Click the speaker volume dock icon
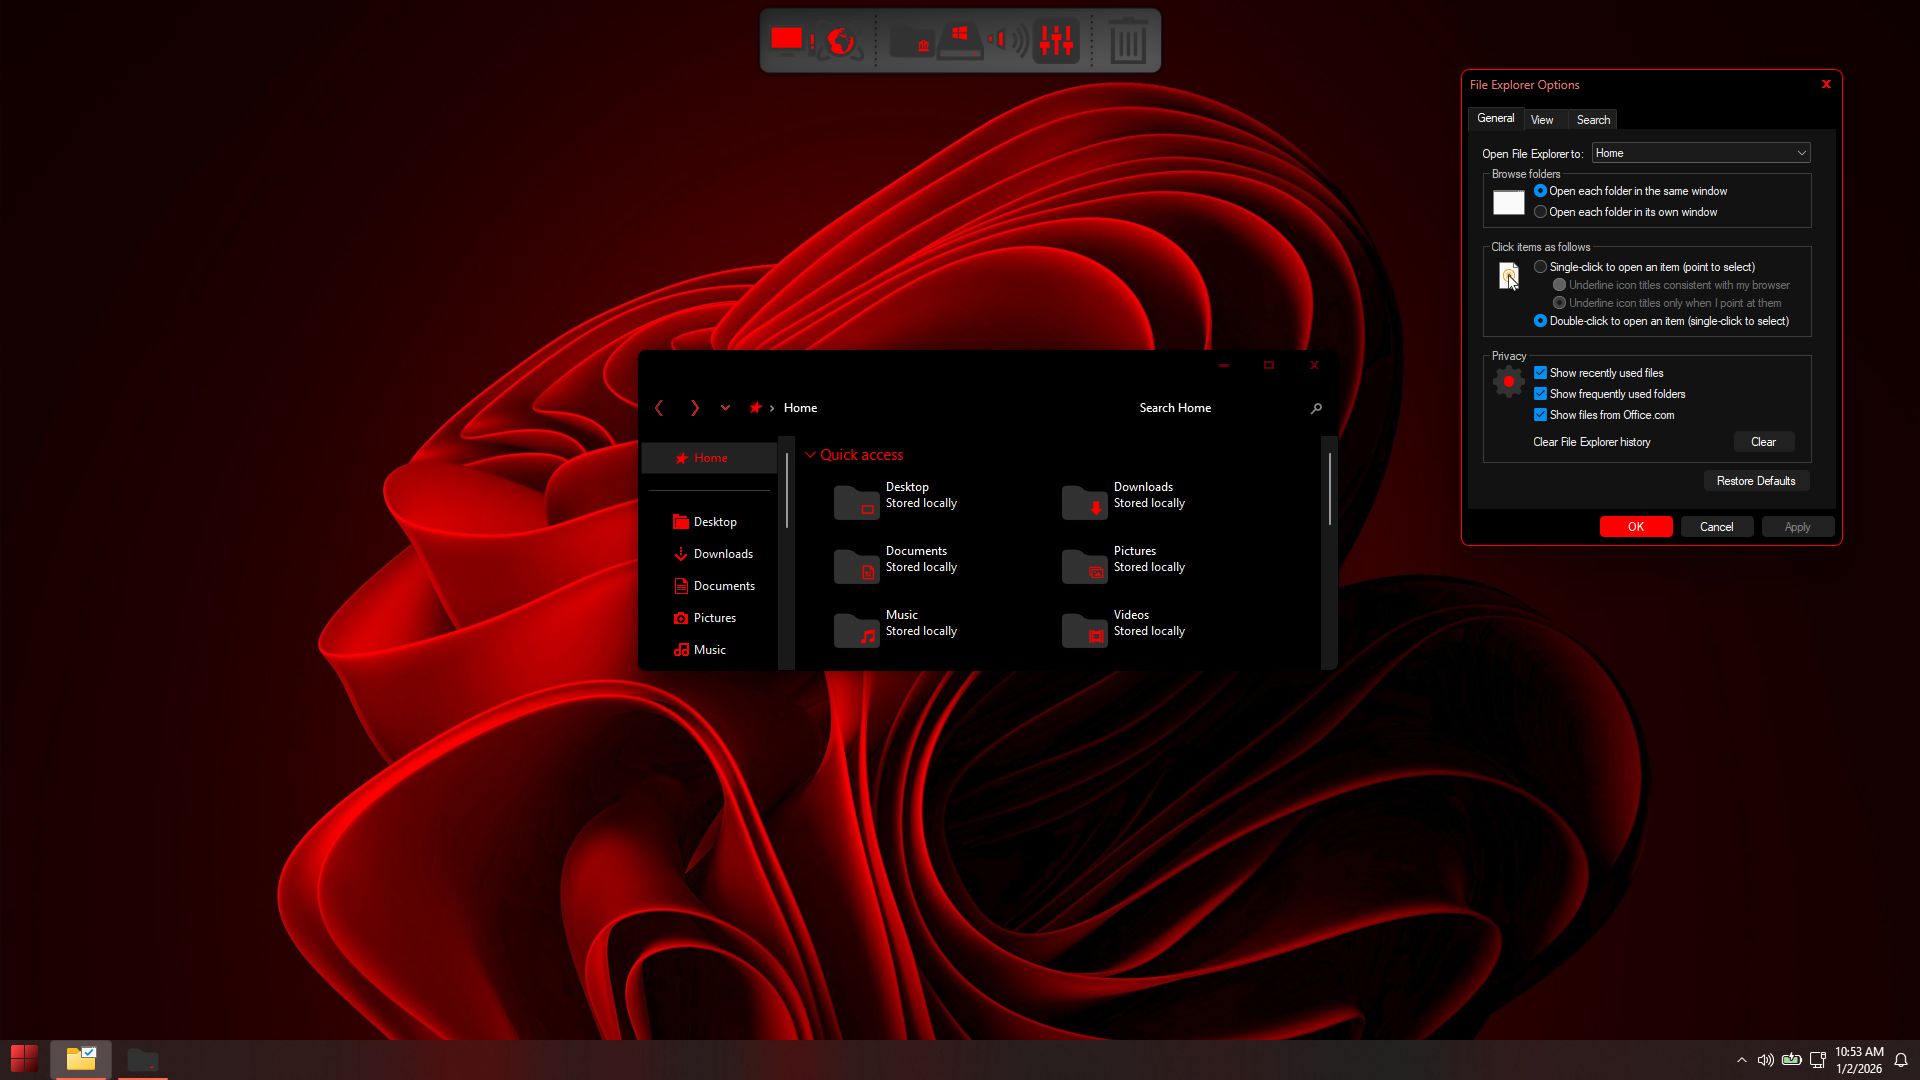Screen dimensions: 1920x1080 tap(1008, 41)
